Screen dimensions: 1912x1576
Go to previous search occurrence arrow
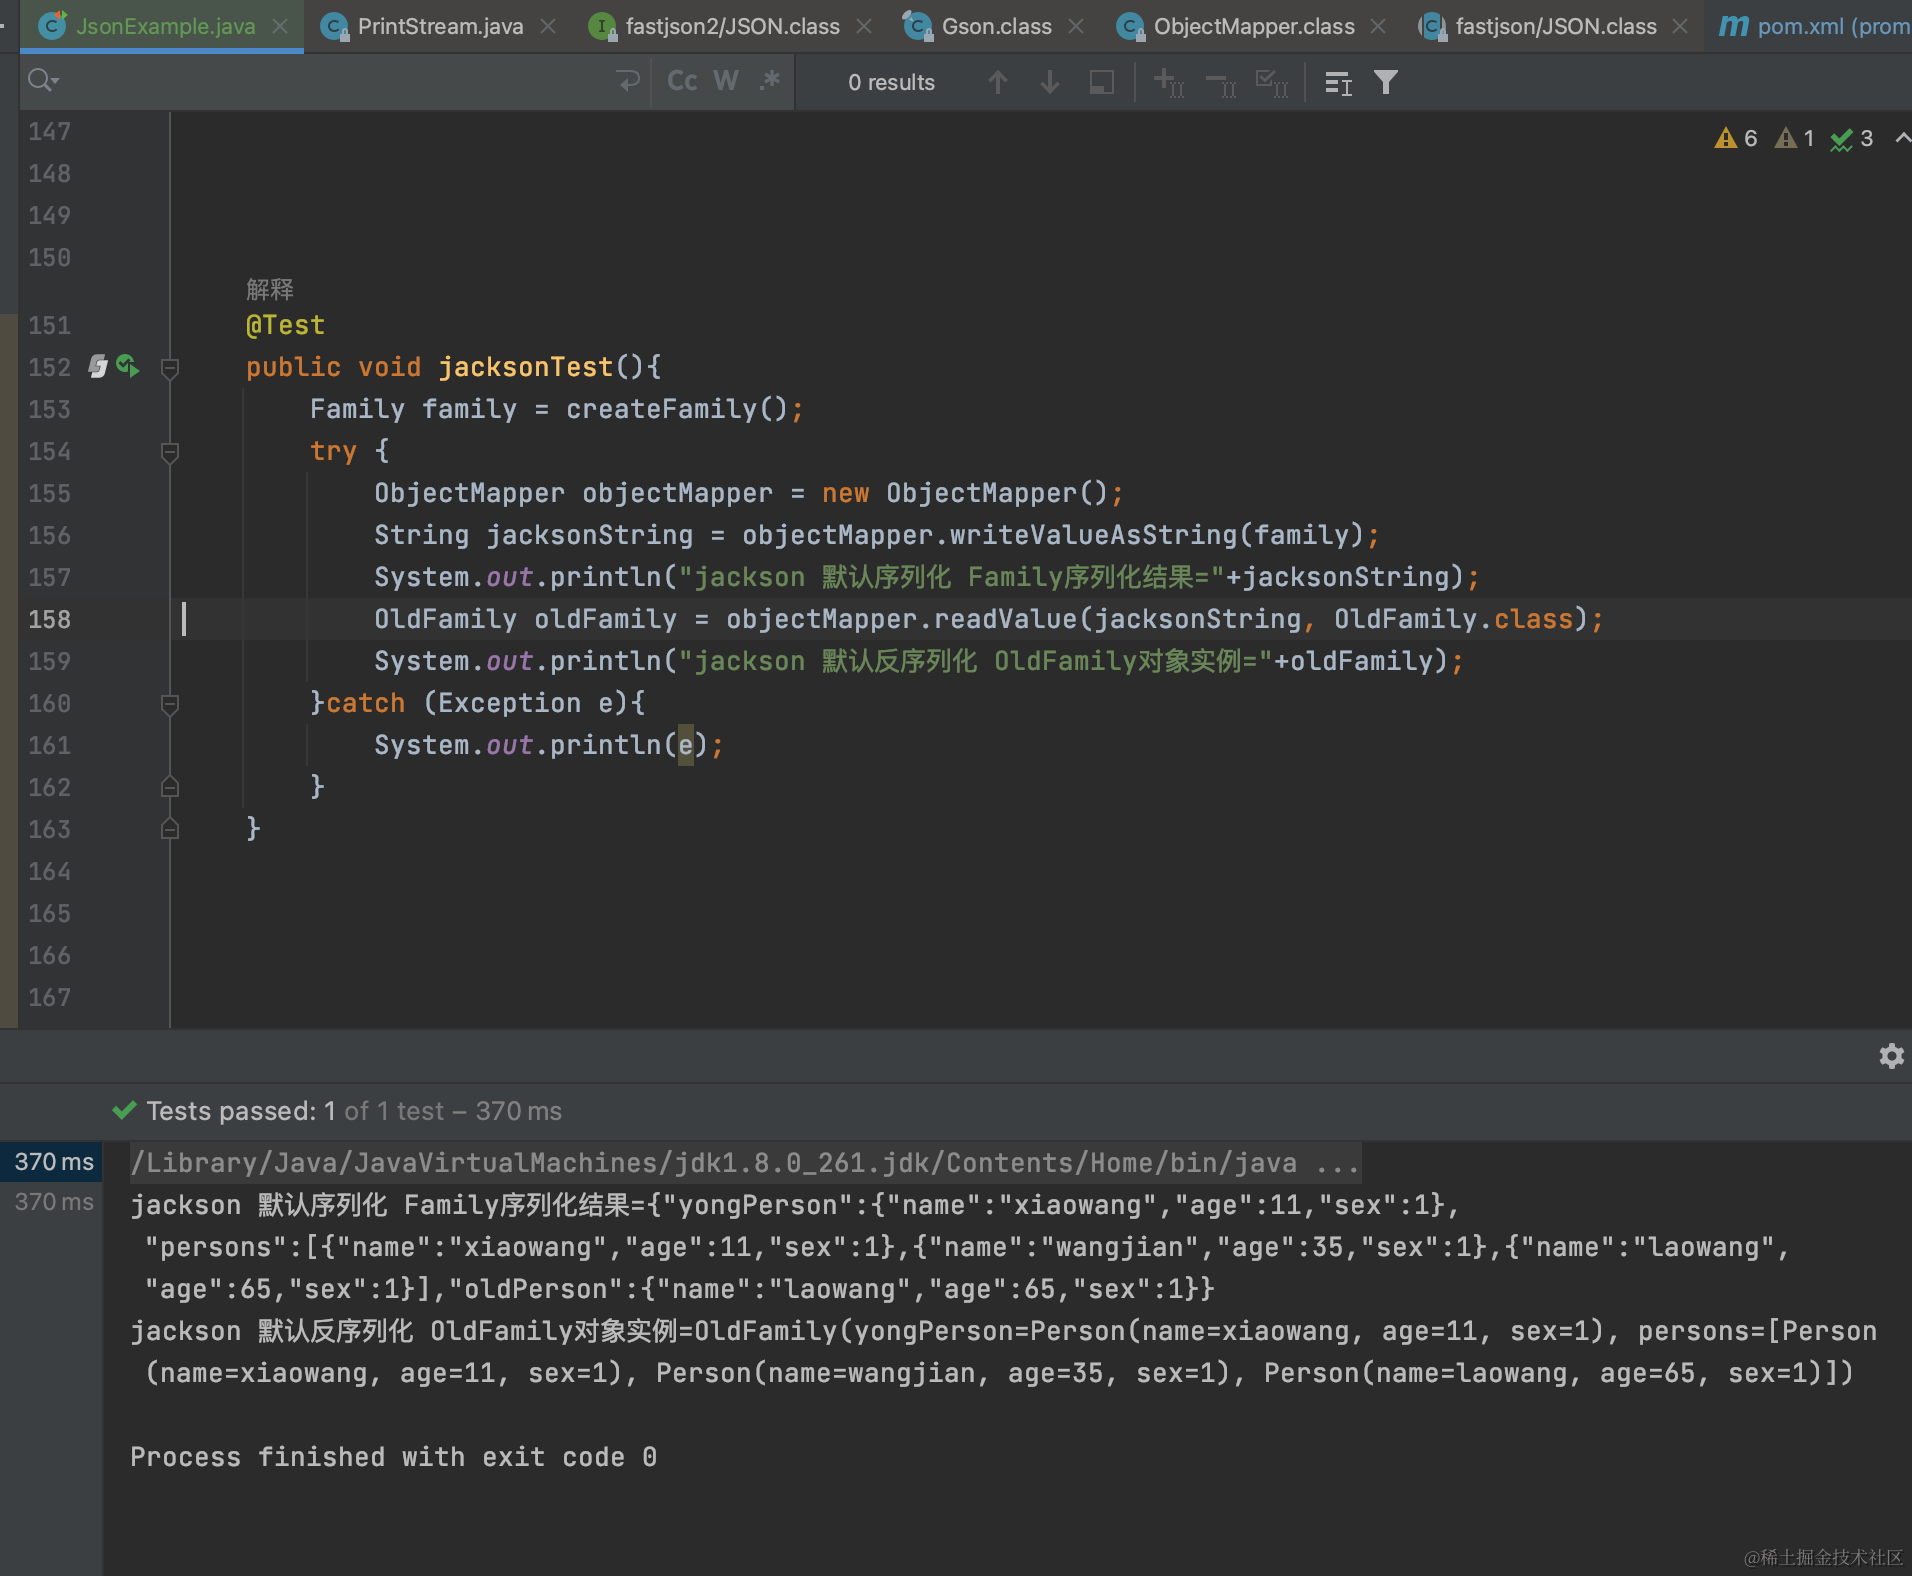pyautogui.click(x=997, y=82)
